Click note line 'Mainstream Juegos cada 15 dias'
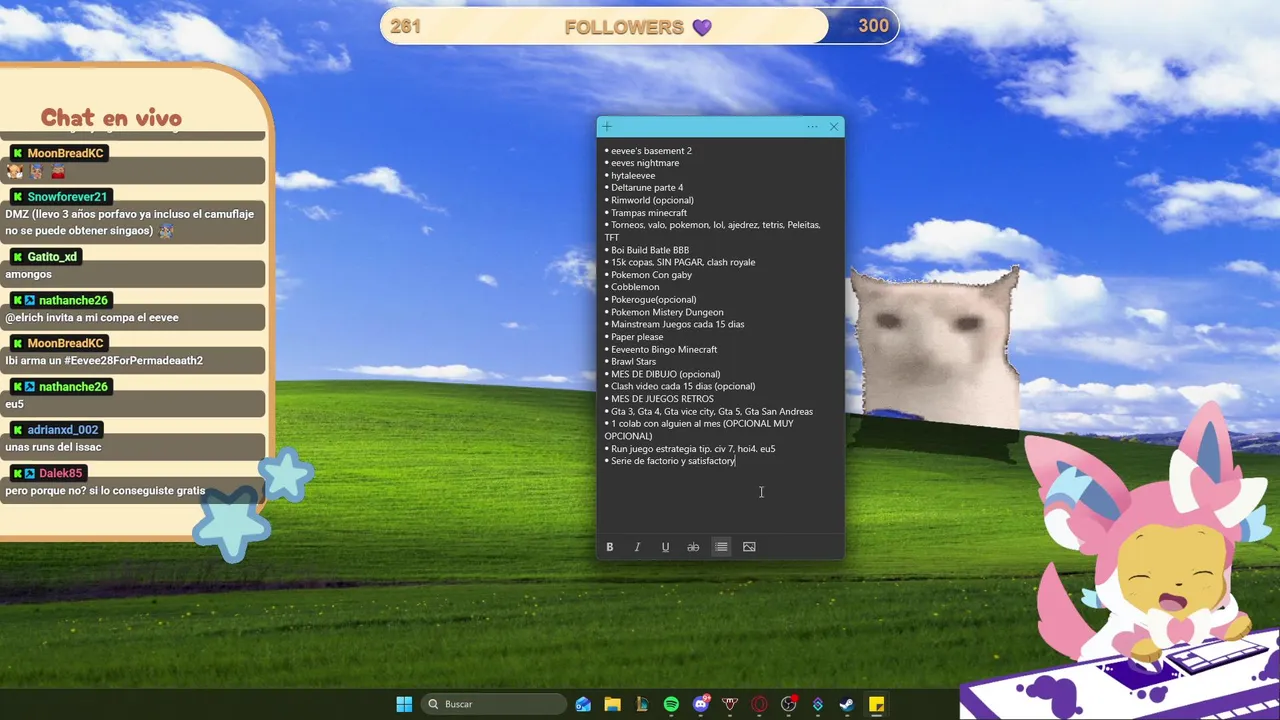1280x720 pixels. point(677,324)
